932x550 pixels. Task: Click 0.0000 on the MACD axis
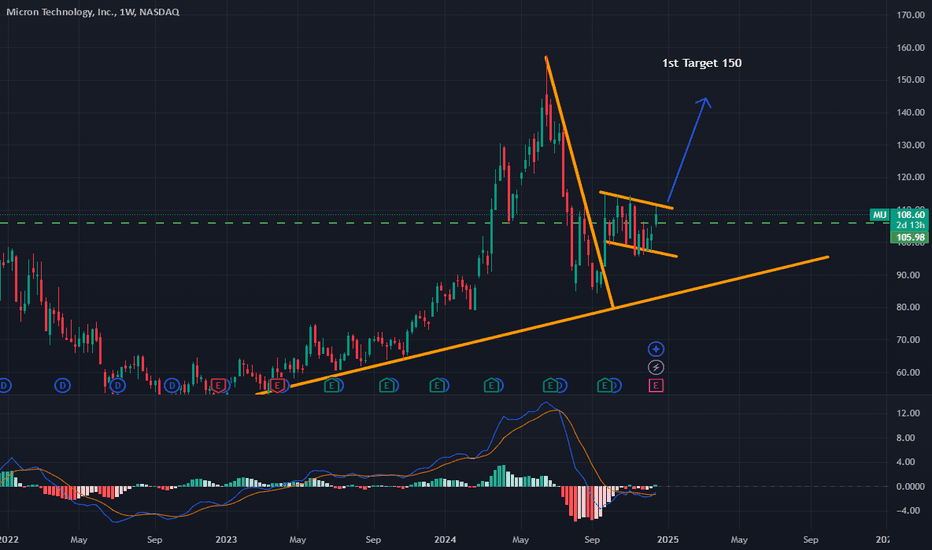[910, 486]
